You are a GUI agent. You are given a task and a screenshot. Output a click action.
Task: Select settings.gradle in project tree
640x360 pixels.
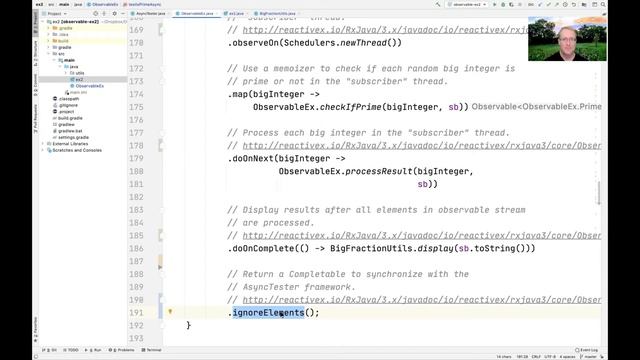tap(71, 138)
